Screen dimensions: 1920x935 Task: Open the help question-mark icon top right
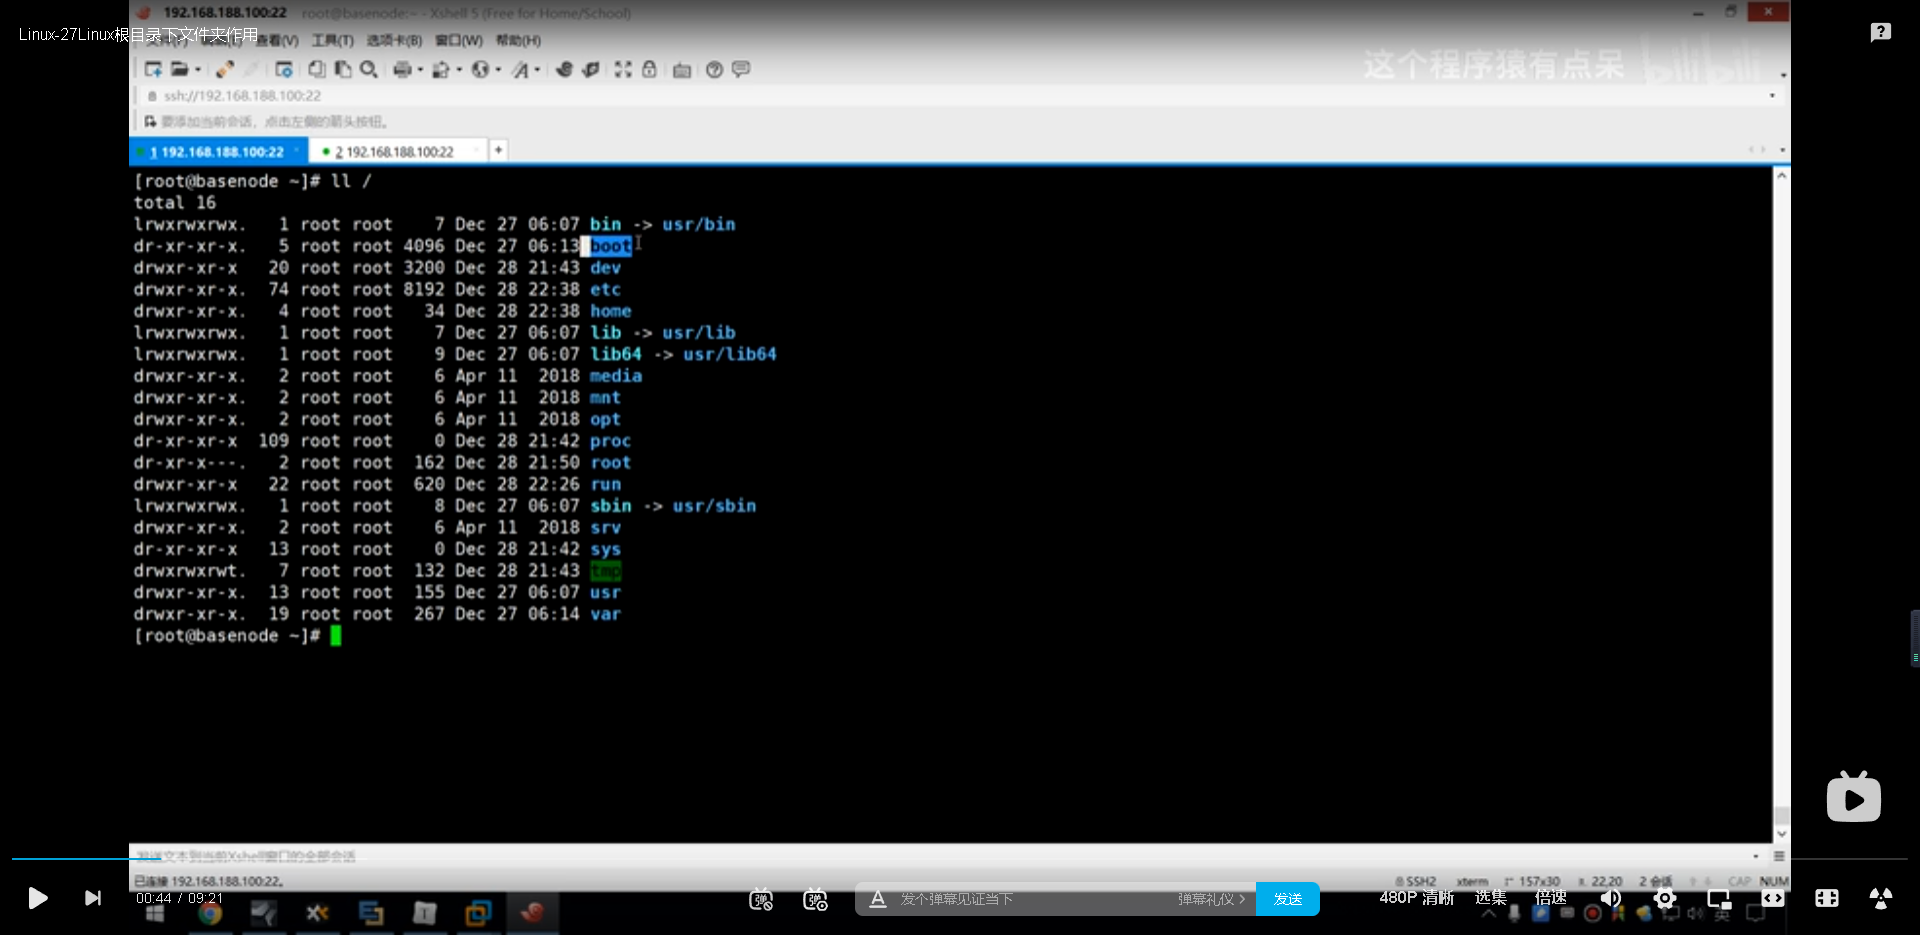tap(1881, 32)
